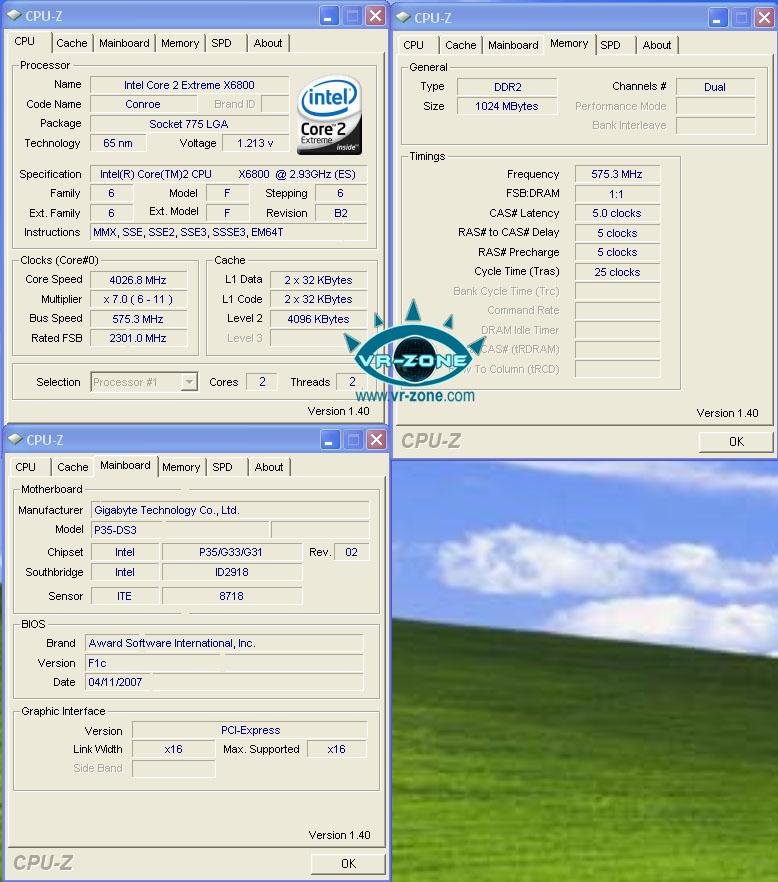Click the motherboard Model value 'P35-DS3'
778x882 pixels.
[x=181, y=530]
